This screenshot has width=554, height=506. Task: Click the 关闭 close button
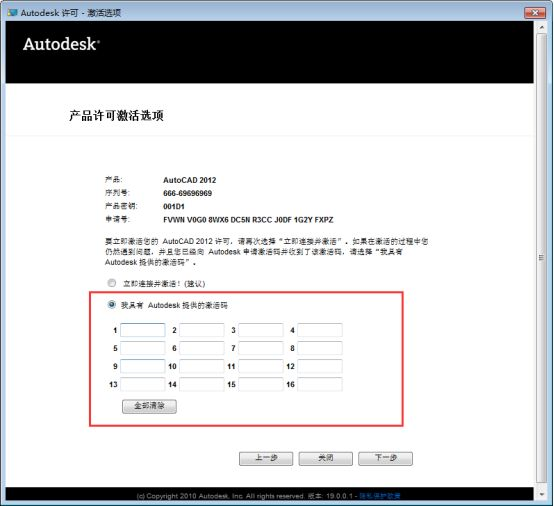click(325, 458)
